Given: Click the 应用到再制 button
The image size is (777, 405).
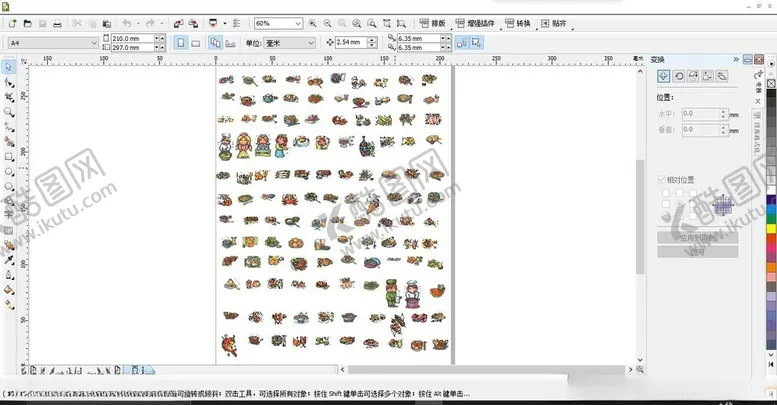Looking at the screenshot, I should (698, 237).
